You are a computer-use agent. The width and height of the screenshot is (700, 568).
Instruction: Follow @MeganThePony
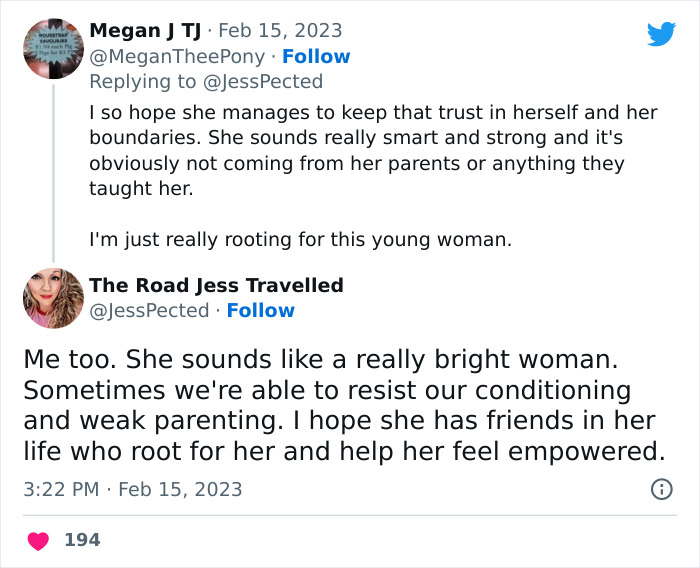(316, 57)
